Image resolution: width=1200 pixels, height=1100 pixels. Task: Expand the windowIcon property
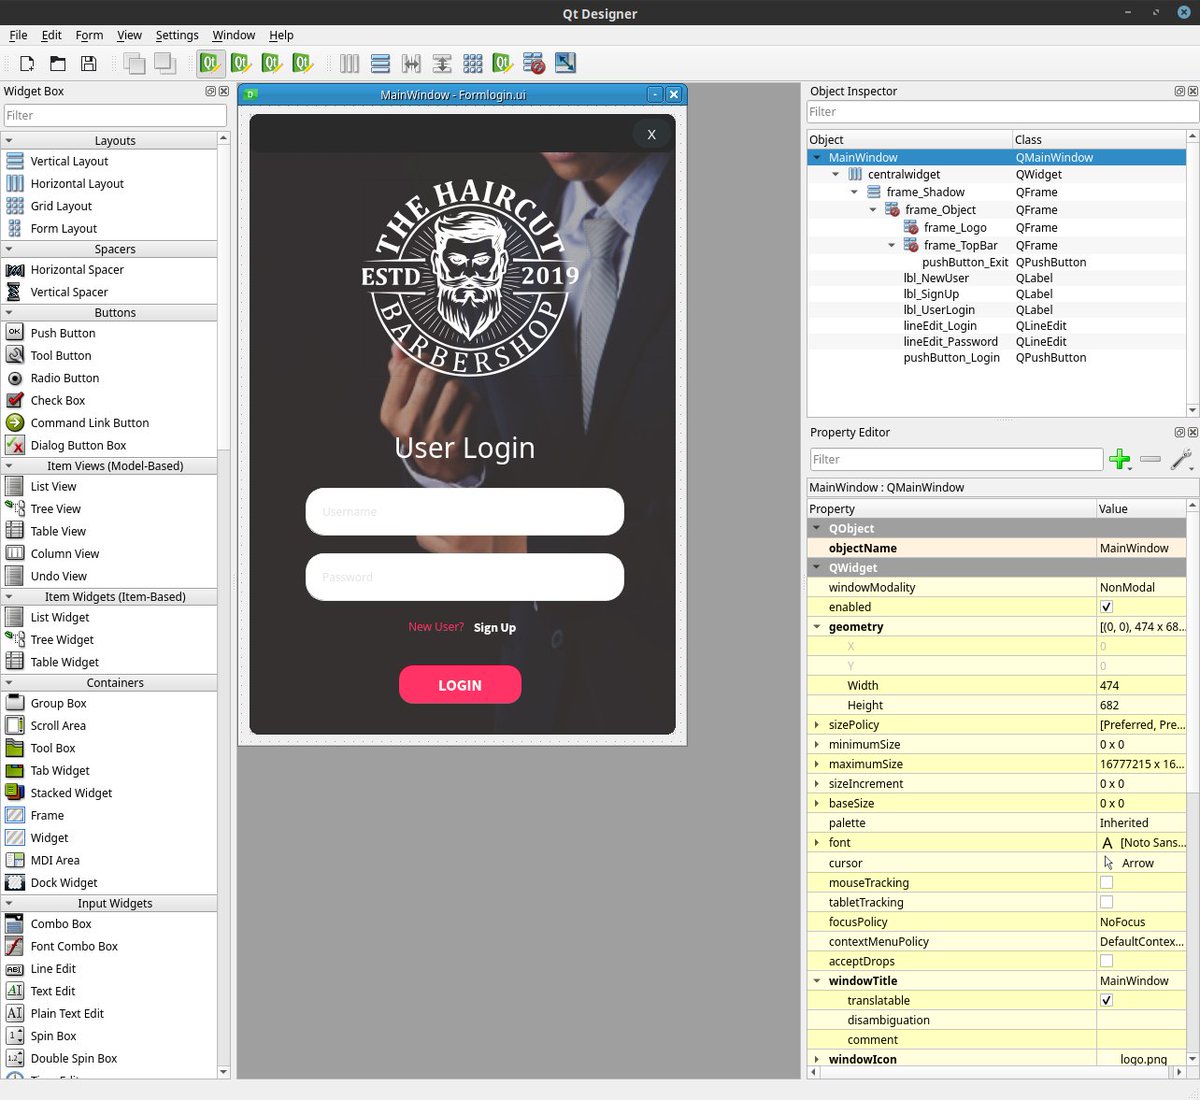point(817,1059)
